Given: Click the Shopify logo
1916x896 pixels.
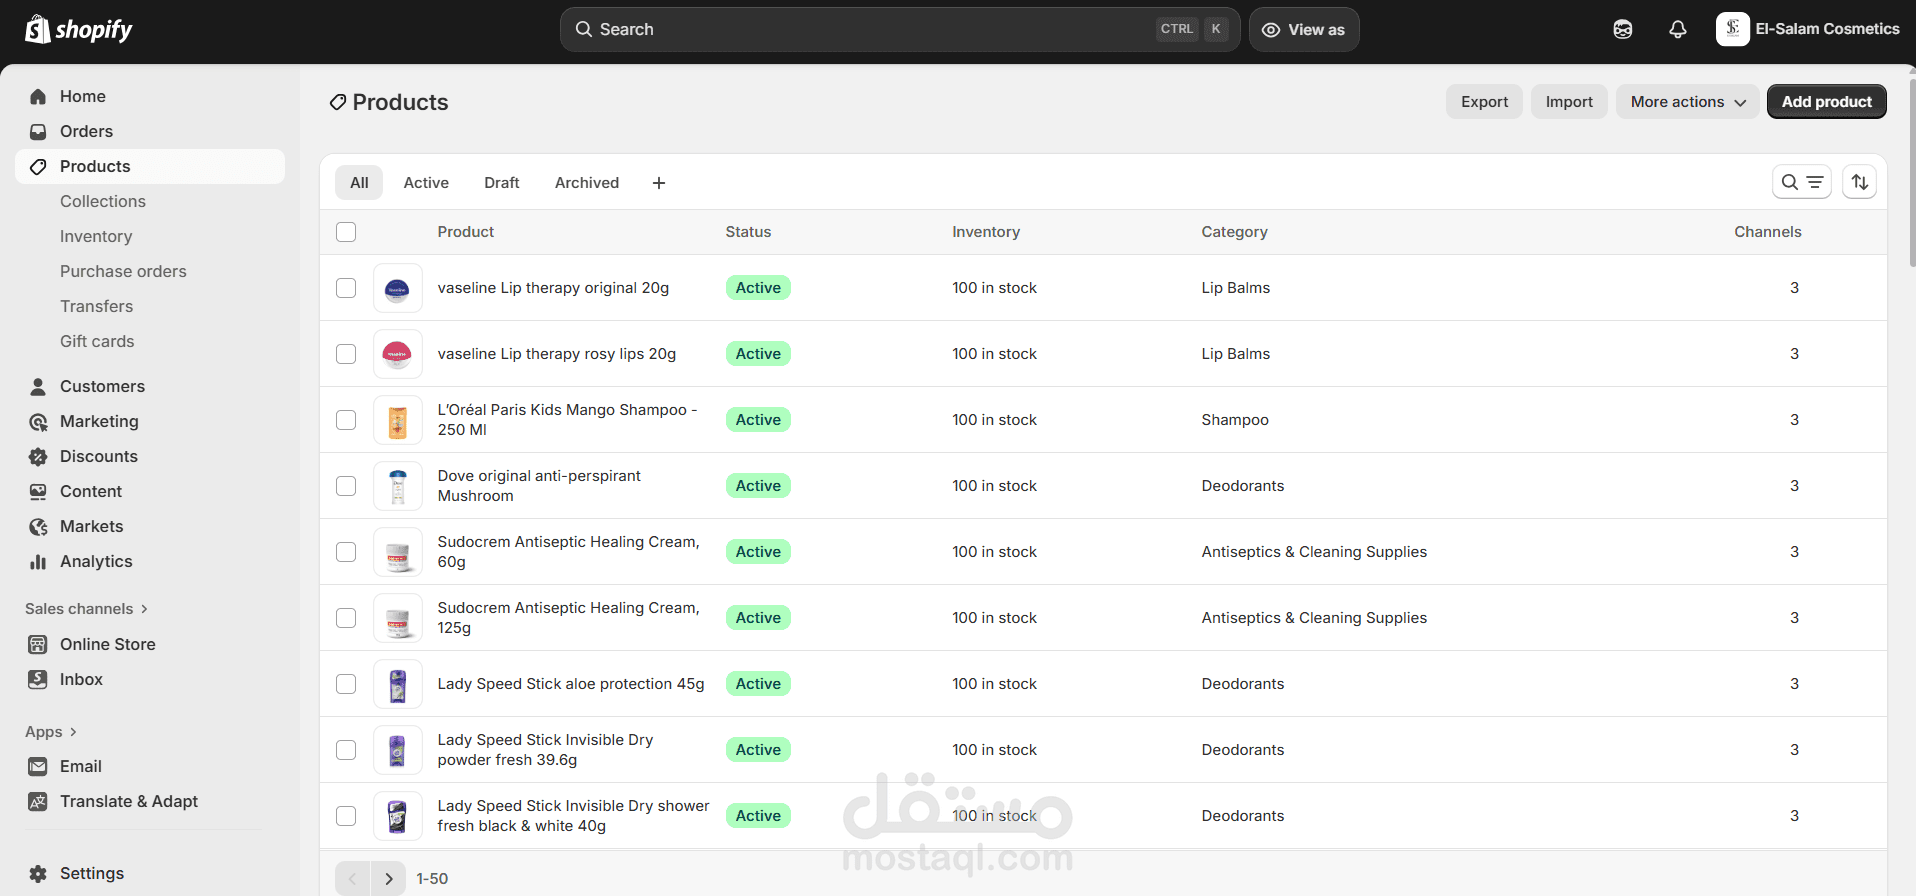Looking at the screenshot, I should [78, 29].
